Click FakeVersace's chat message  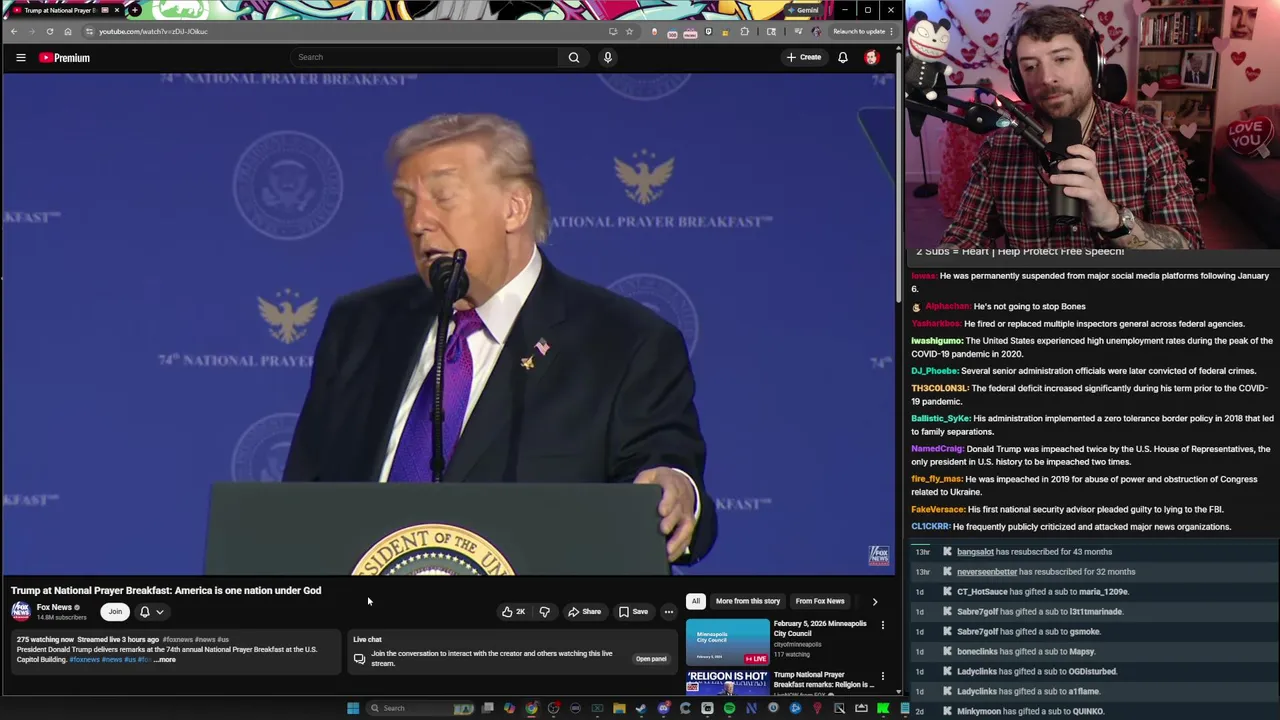pyautogui.click(x=1067, y=509)
